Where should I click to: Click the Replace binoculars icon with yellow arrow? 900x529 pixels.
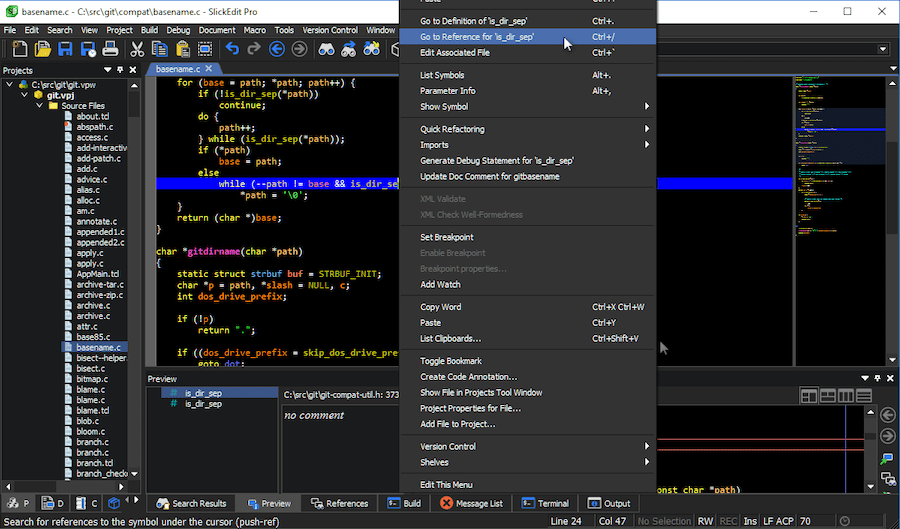coord(371,49)
